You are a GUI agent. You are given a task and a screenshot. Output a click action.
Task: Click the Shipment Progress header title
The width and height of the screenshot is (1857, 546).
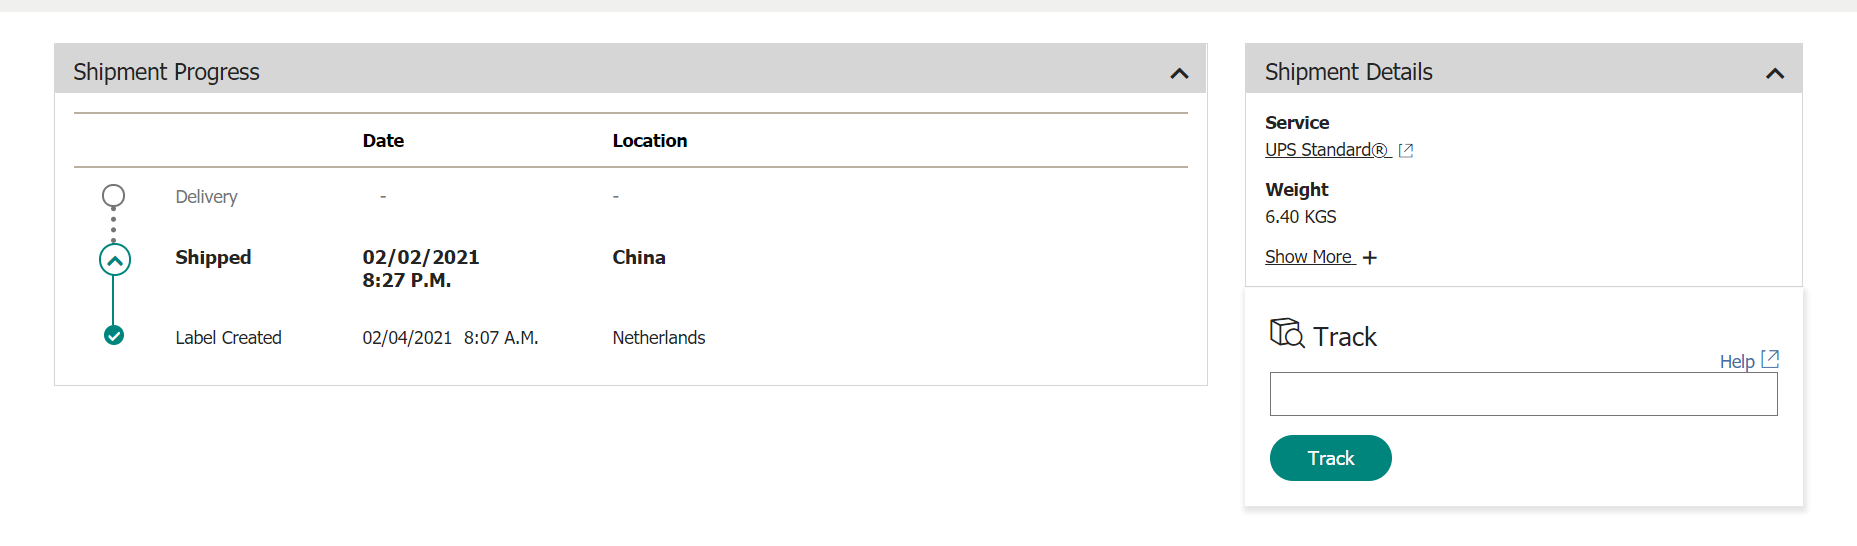tap(166, 72)
